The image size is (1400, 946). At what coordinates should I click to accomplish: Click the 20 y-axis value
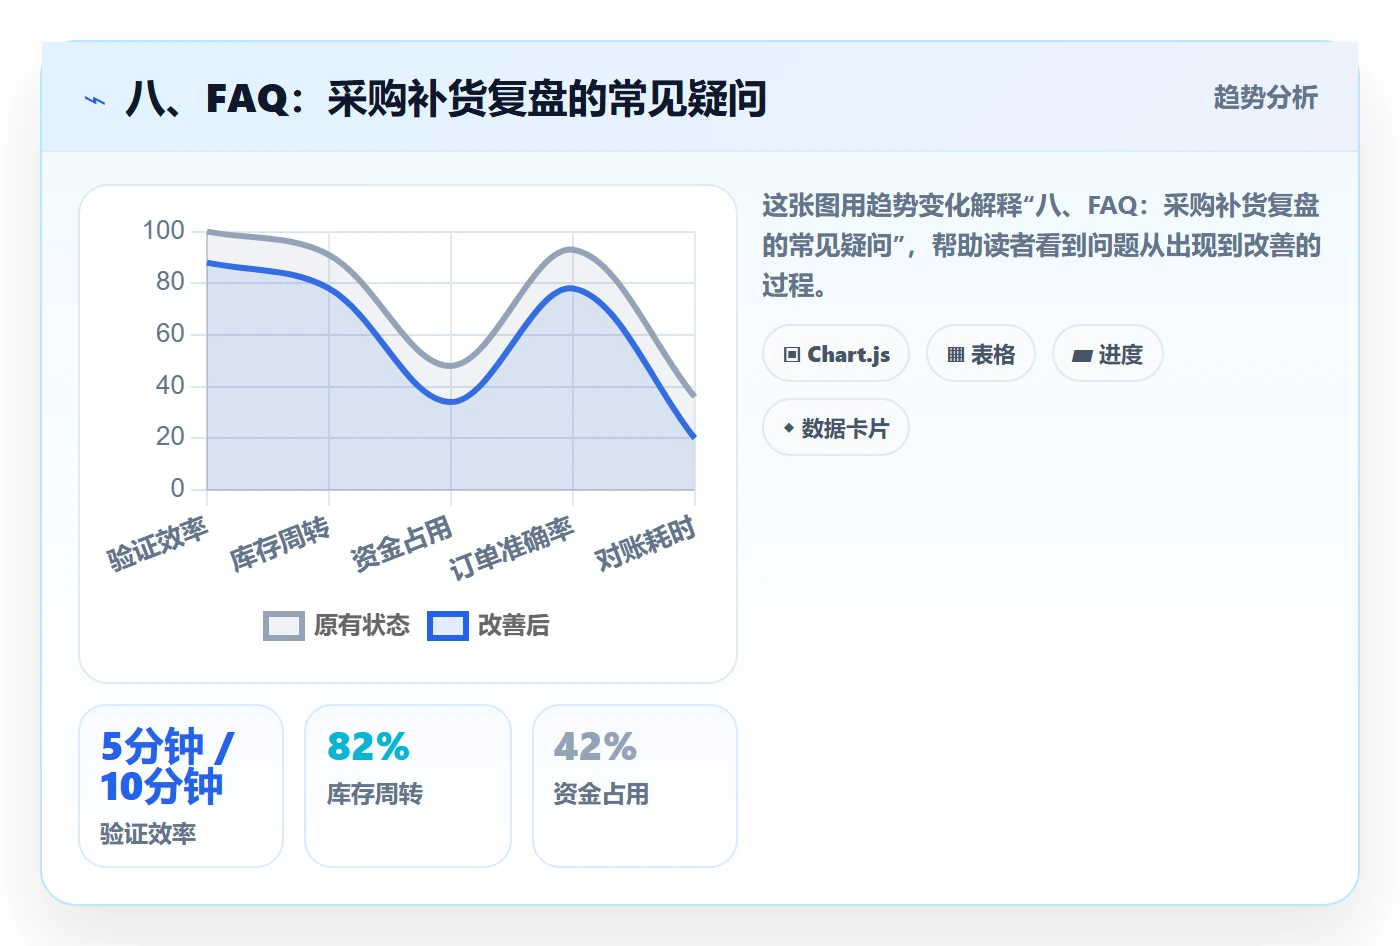170,437
